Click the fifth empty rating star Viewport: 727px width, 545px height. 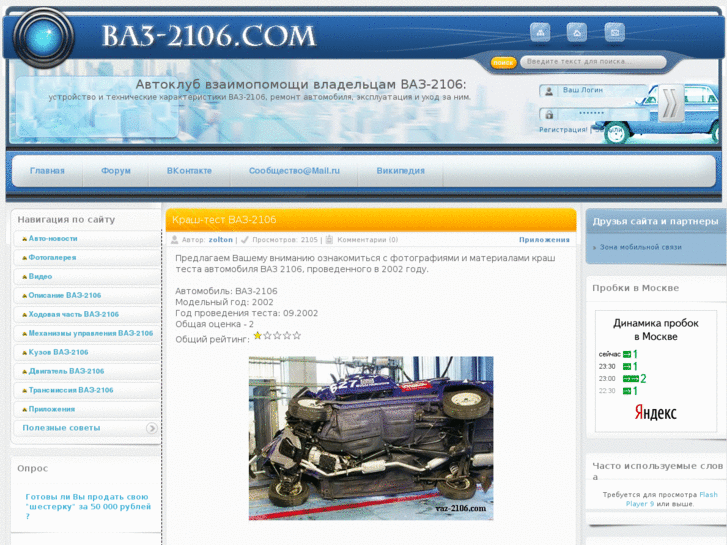297,335
